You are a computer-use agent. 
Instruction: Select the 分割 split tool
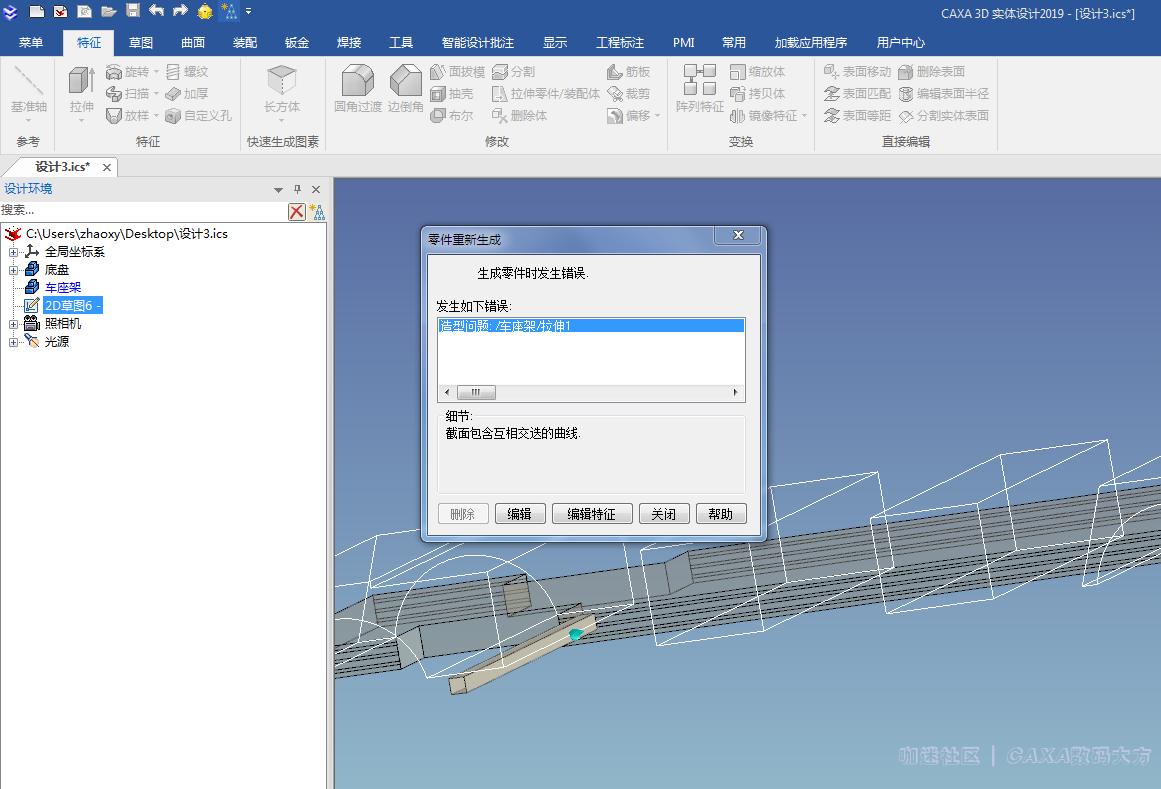[513, 72]
